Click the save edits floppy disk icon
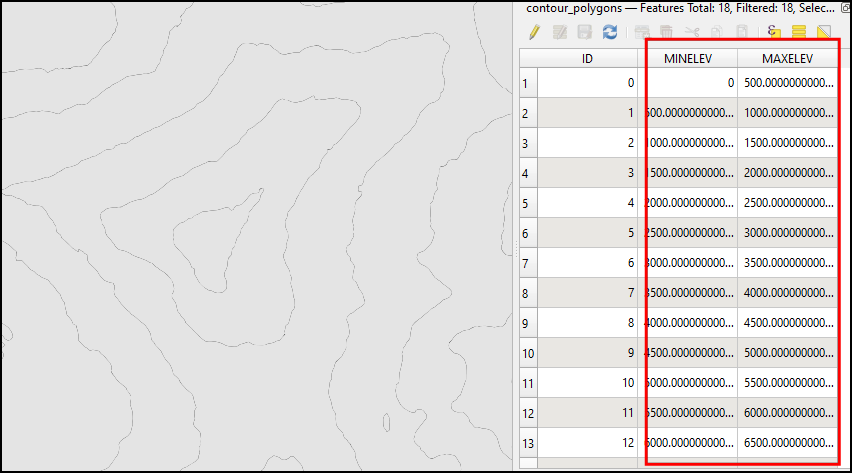Image resolution: width=852 pixels, height=473 pixels. (x=585, y=32)
